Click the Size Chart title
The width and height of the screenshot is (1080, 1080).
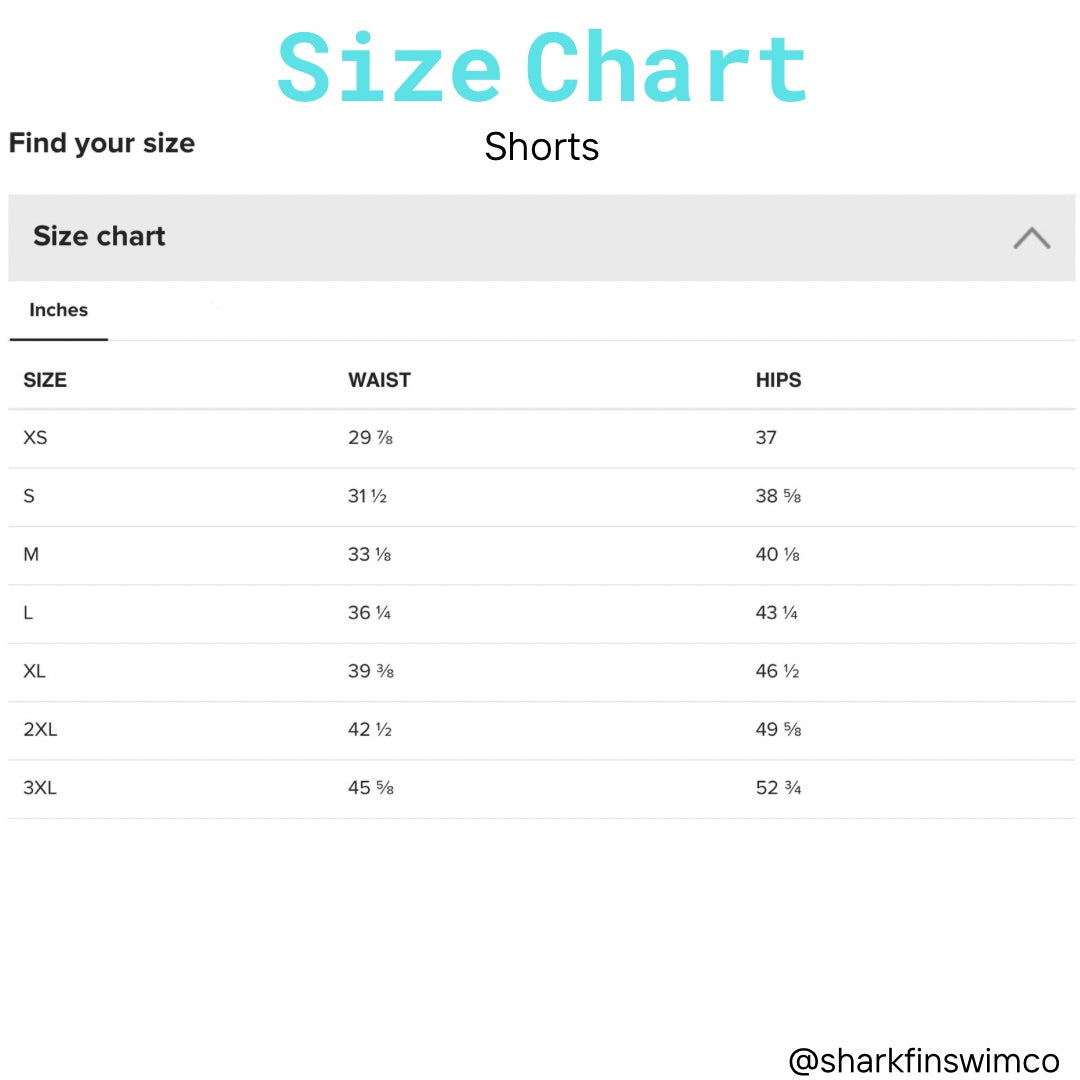point(541,65)
